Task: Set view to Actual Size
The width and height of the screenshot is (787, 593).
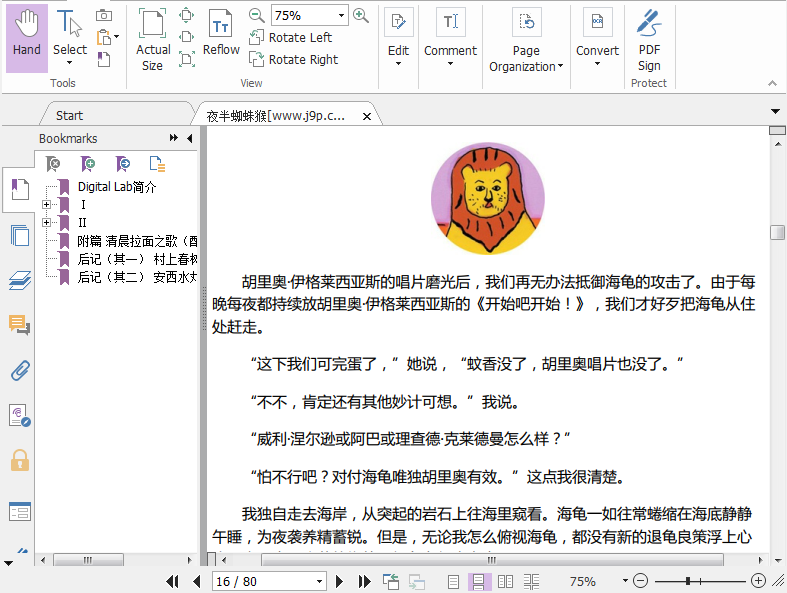Action: (x=153, y=40)
